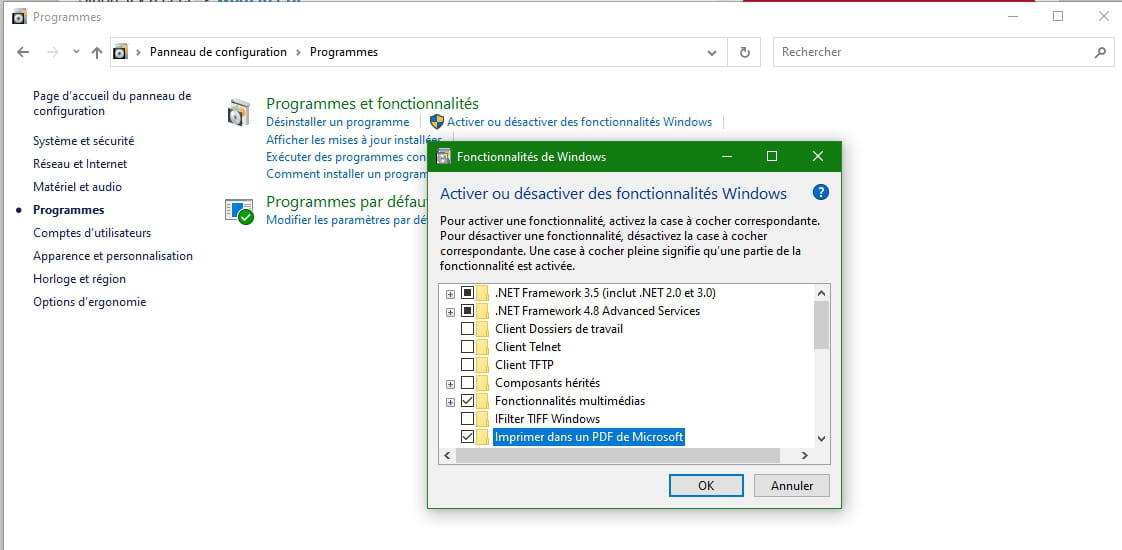
Task: Select Client Telnet row text
Action: click(528, 347)
